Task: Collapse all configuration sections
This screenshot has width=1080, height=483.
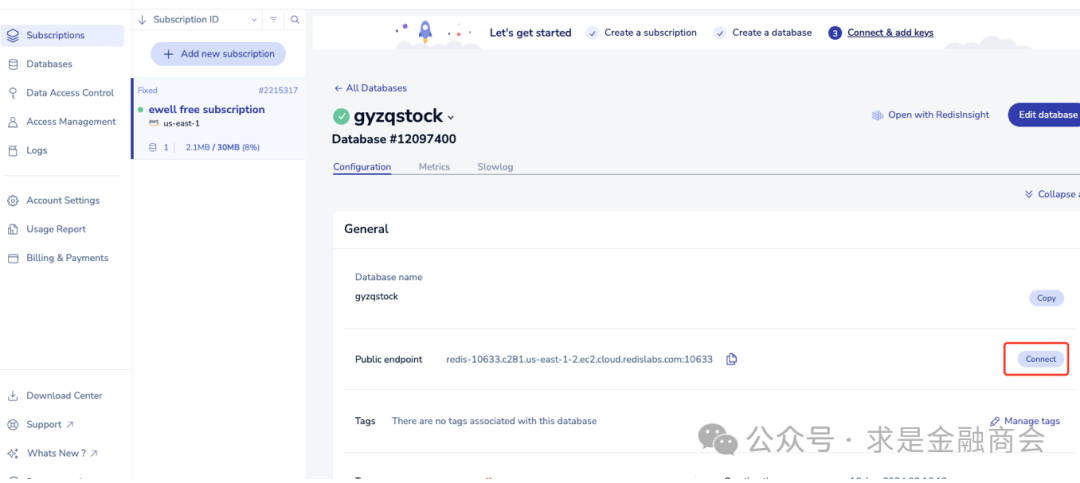Action: pos(1052,194)
